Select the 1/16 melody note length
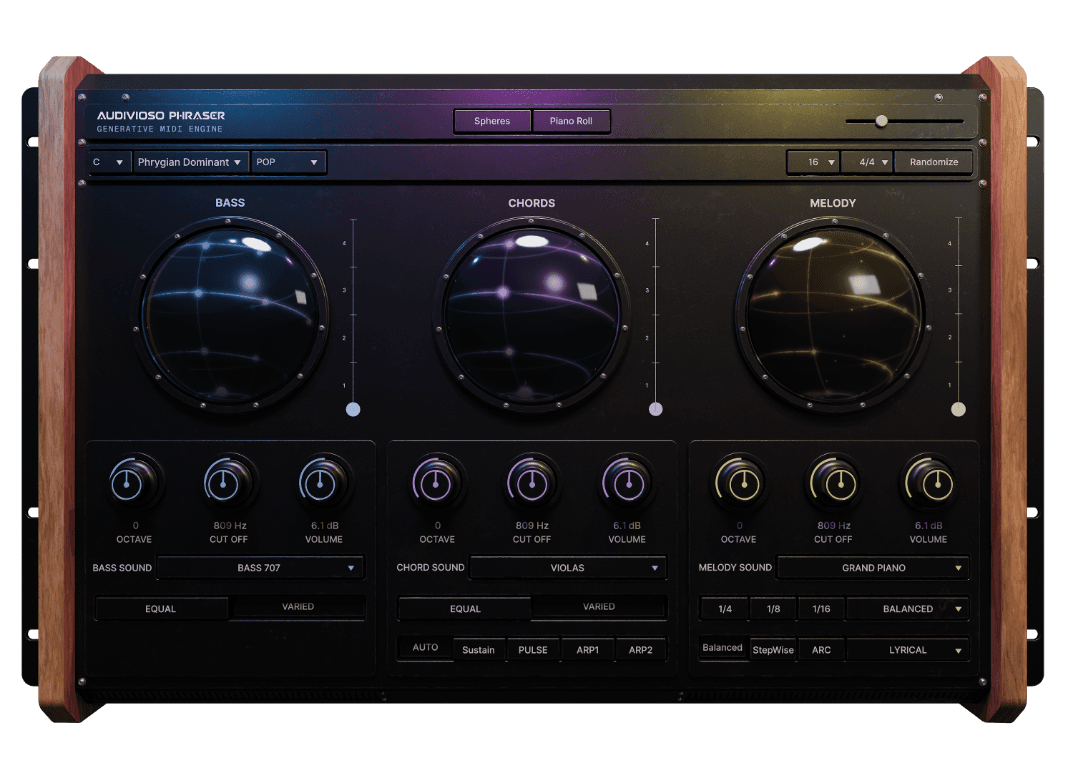Screen dimensions: 1073x768 click(x=821, y=609)
